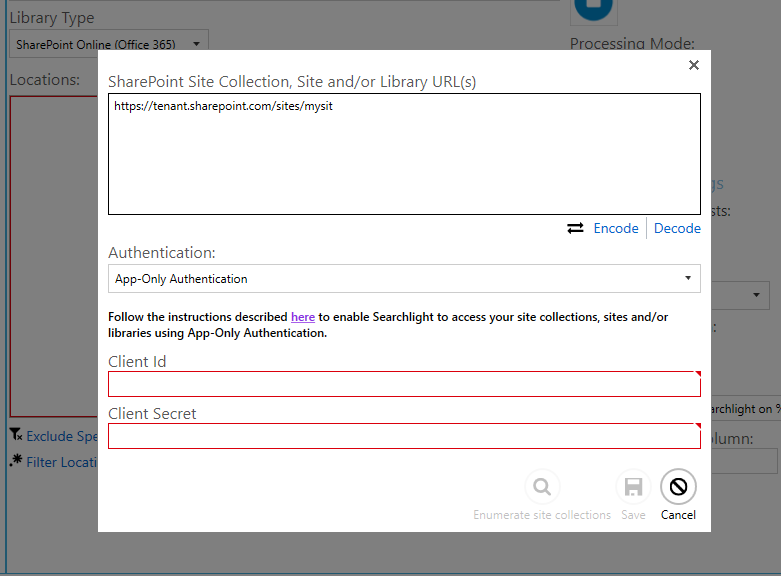Click the asterisk icon next to Filter Locations

pos(16,460)
